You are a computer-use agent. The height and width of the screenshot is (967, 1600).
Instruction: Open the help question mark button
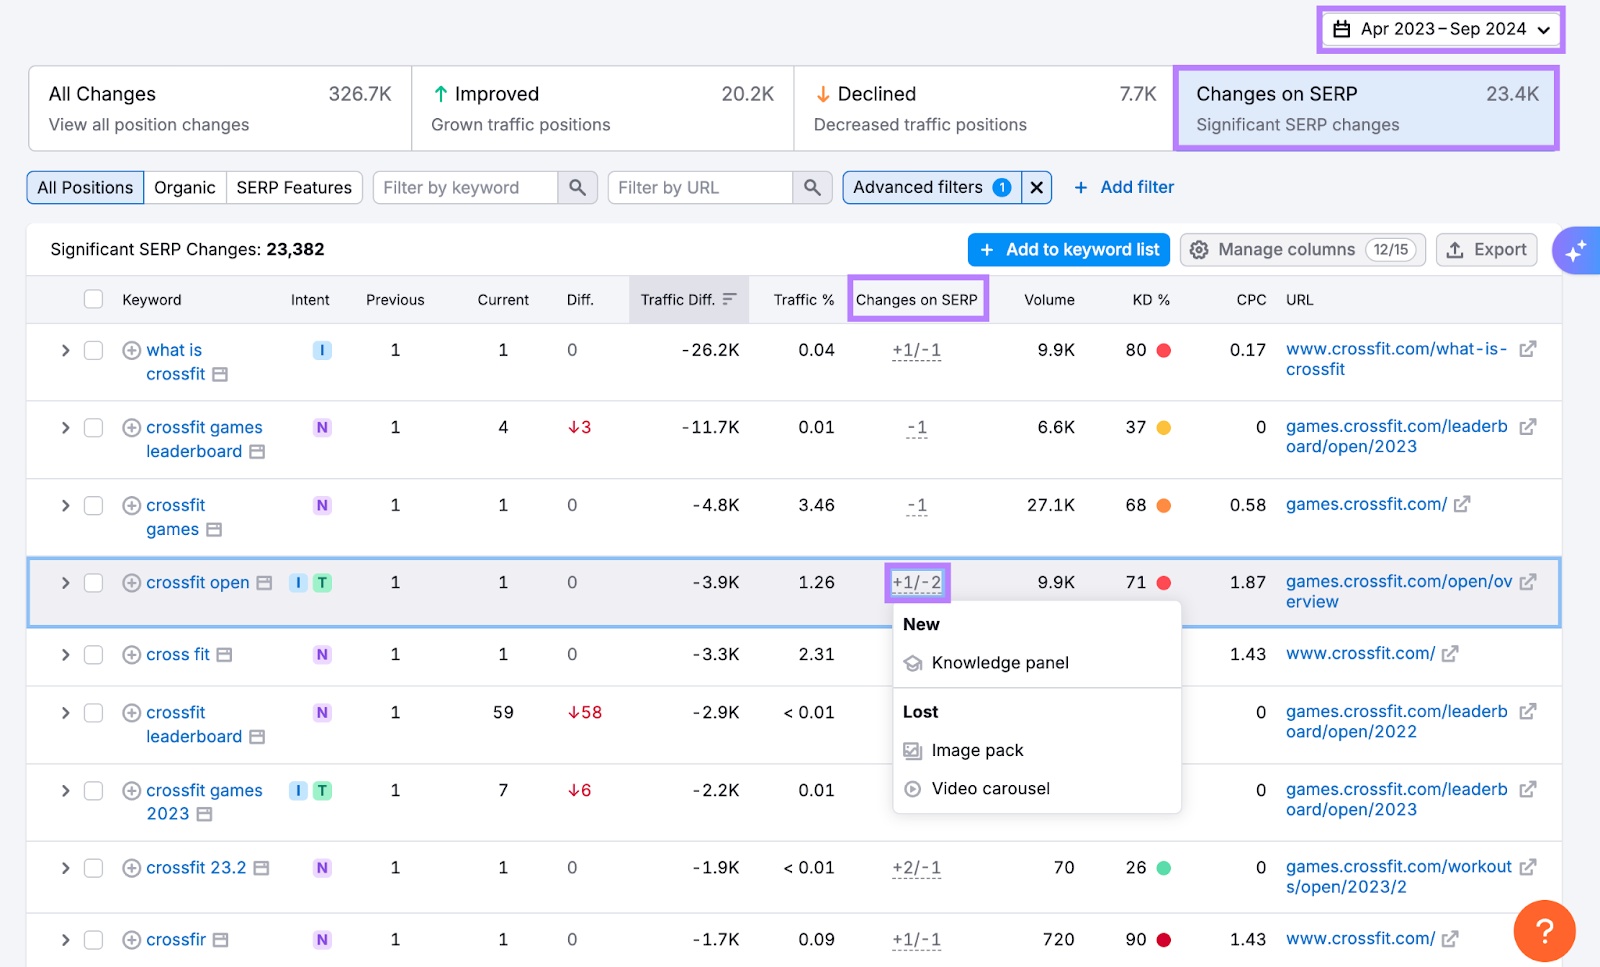pyautogui.click(x=1545, y=931)
